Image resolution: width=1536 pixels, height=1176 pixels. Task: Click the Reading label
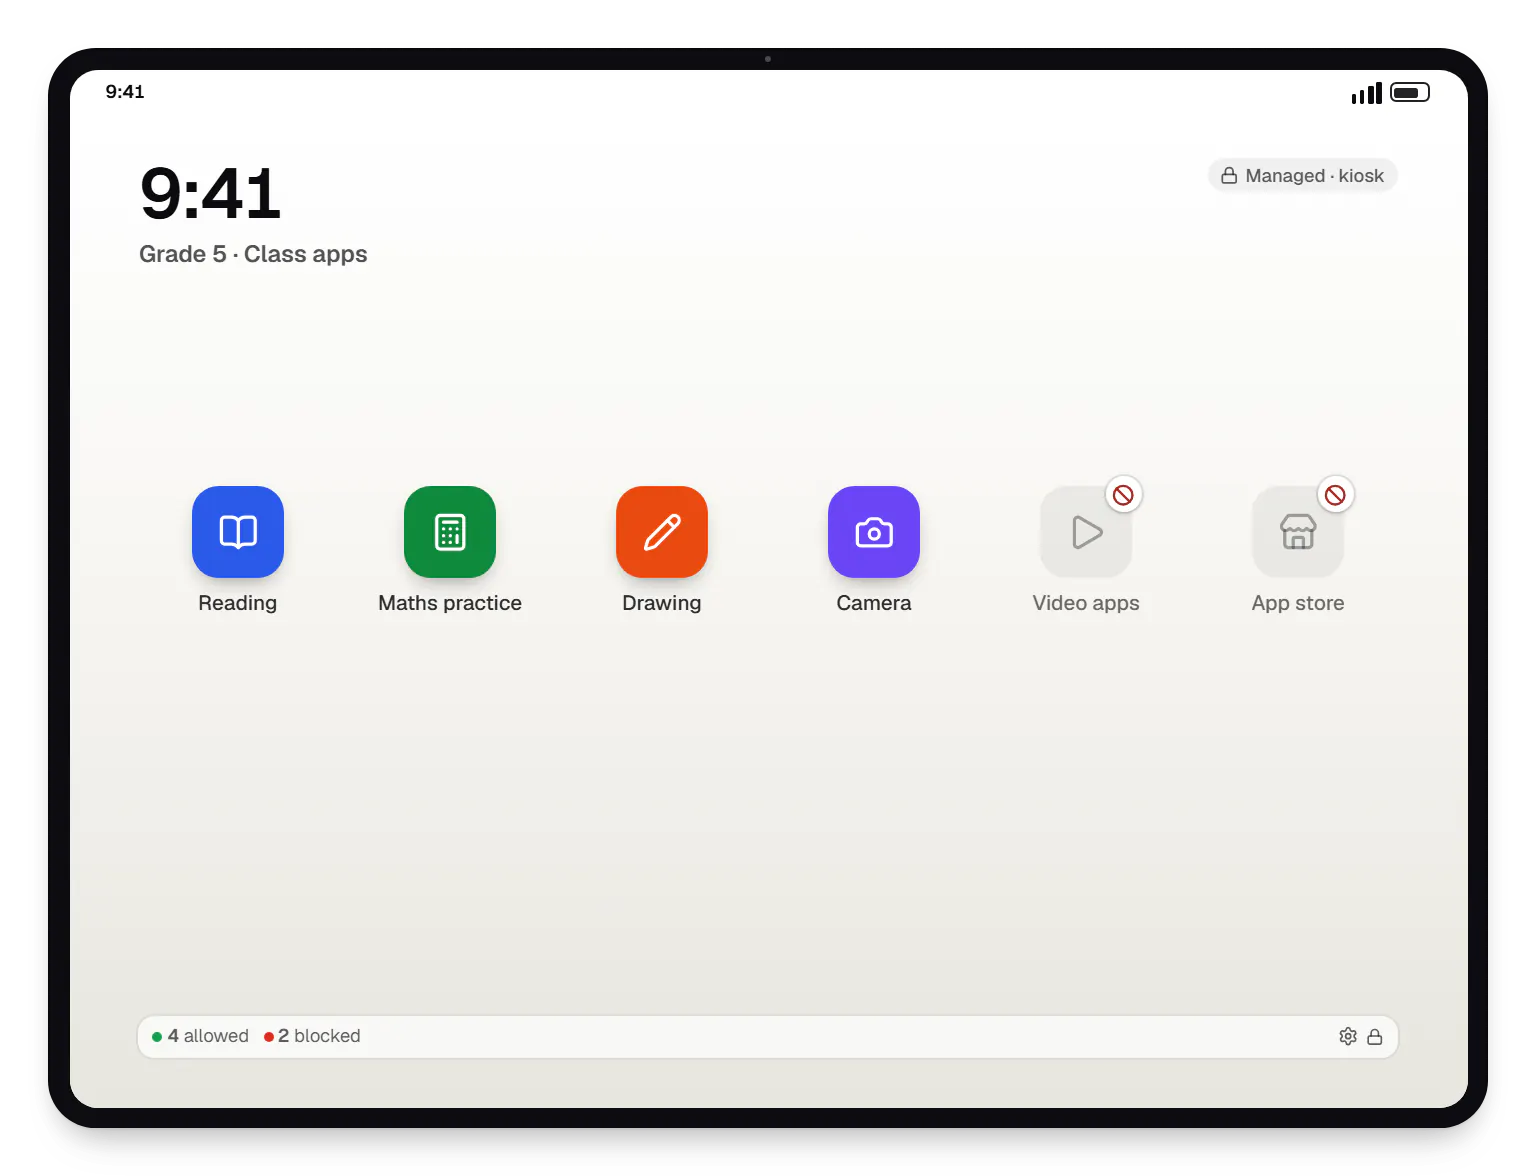[238, 603]
